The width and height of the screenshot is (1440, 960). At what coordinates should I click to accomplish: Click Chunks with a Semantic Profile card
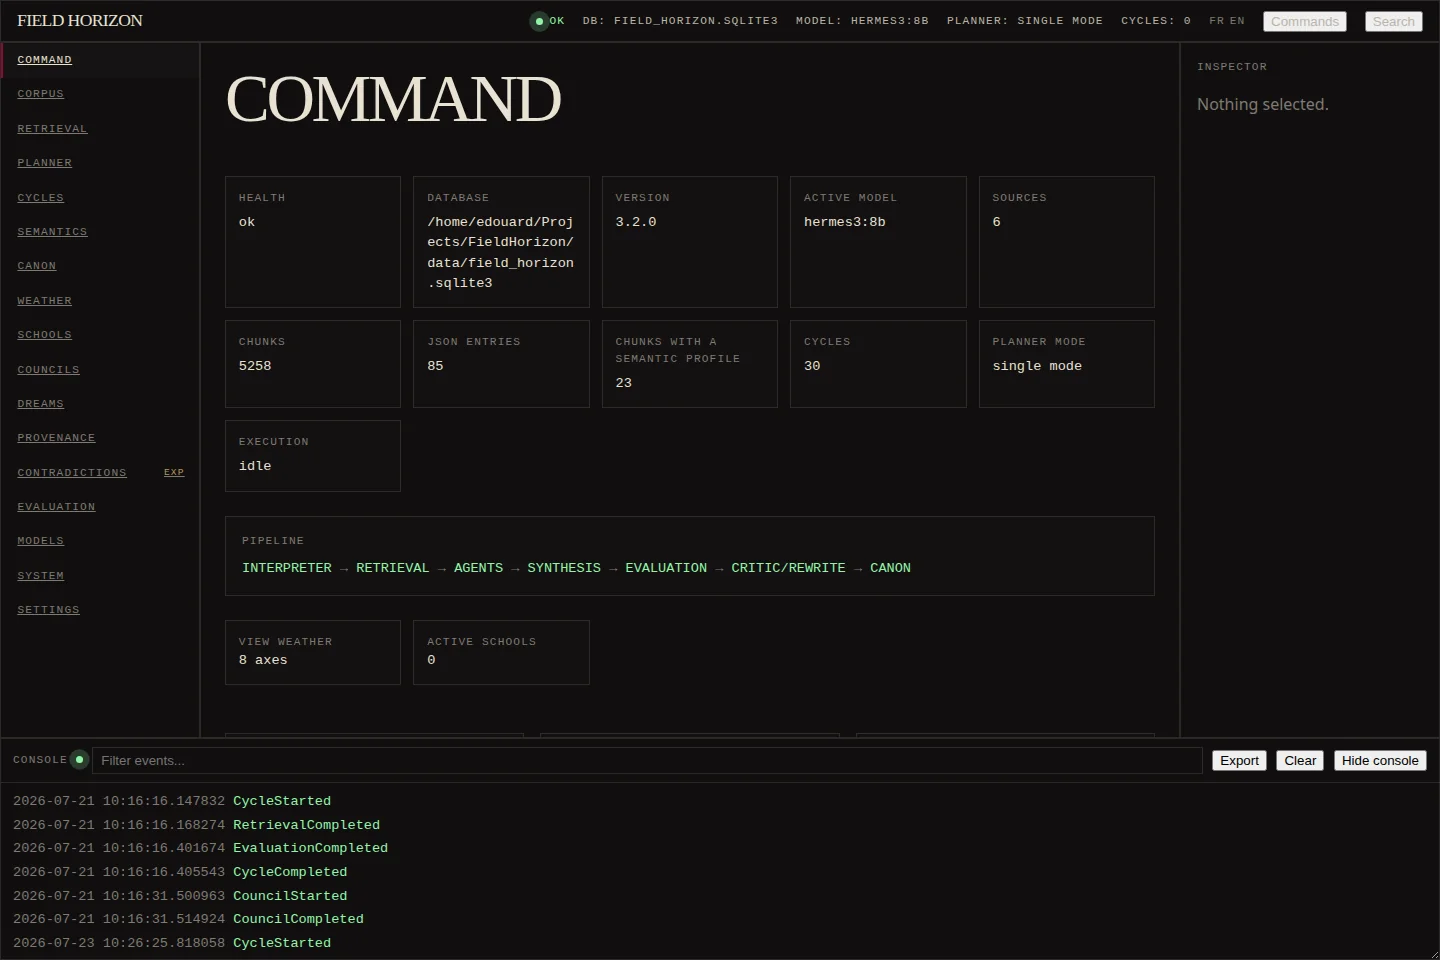click(690, 364)
